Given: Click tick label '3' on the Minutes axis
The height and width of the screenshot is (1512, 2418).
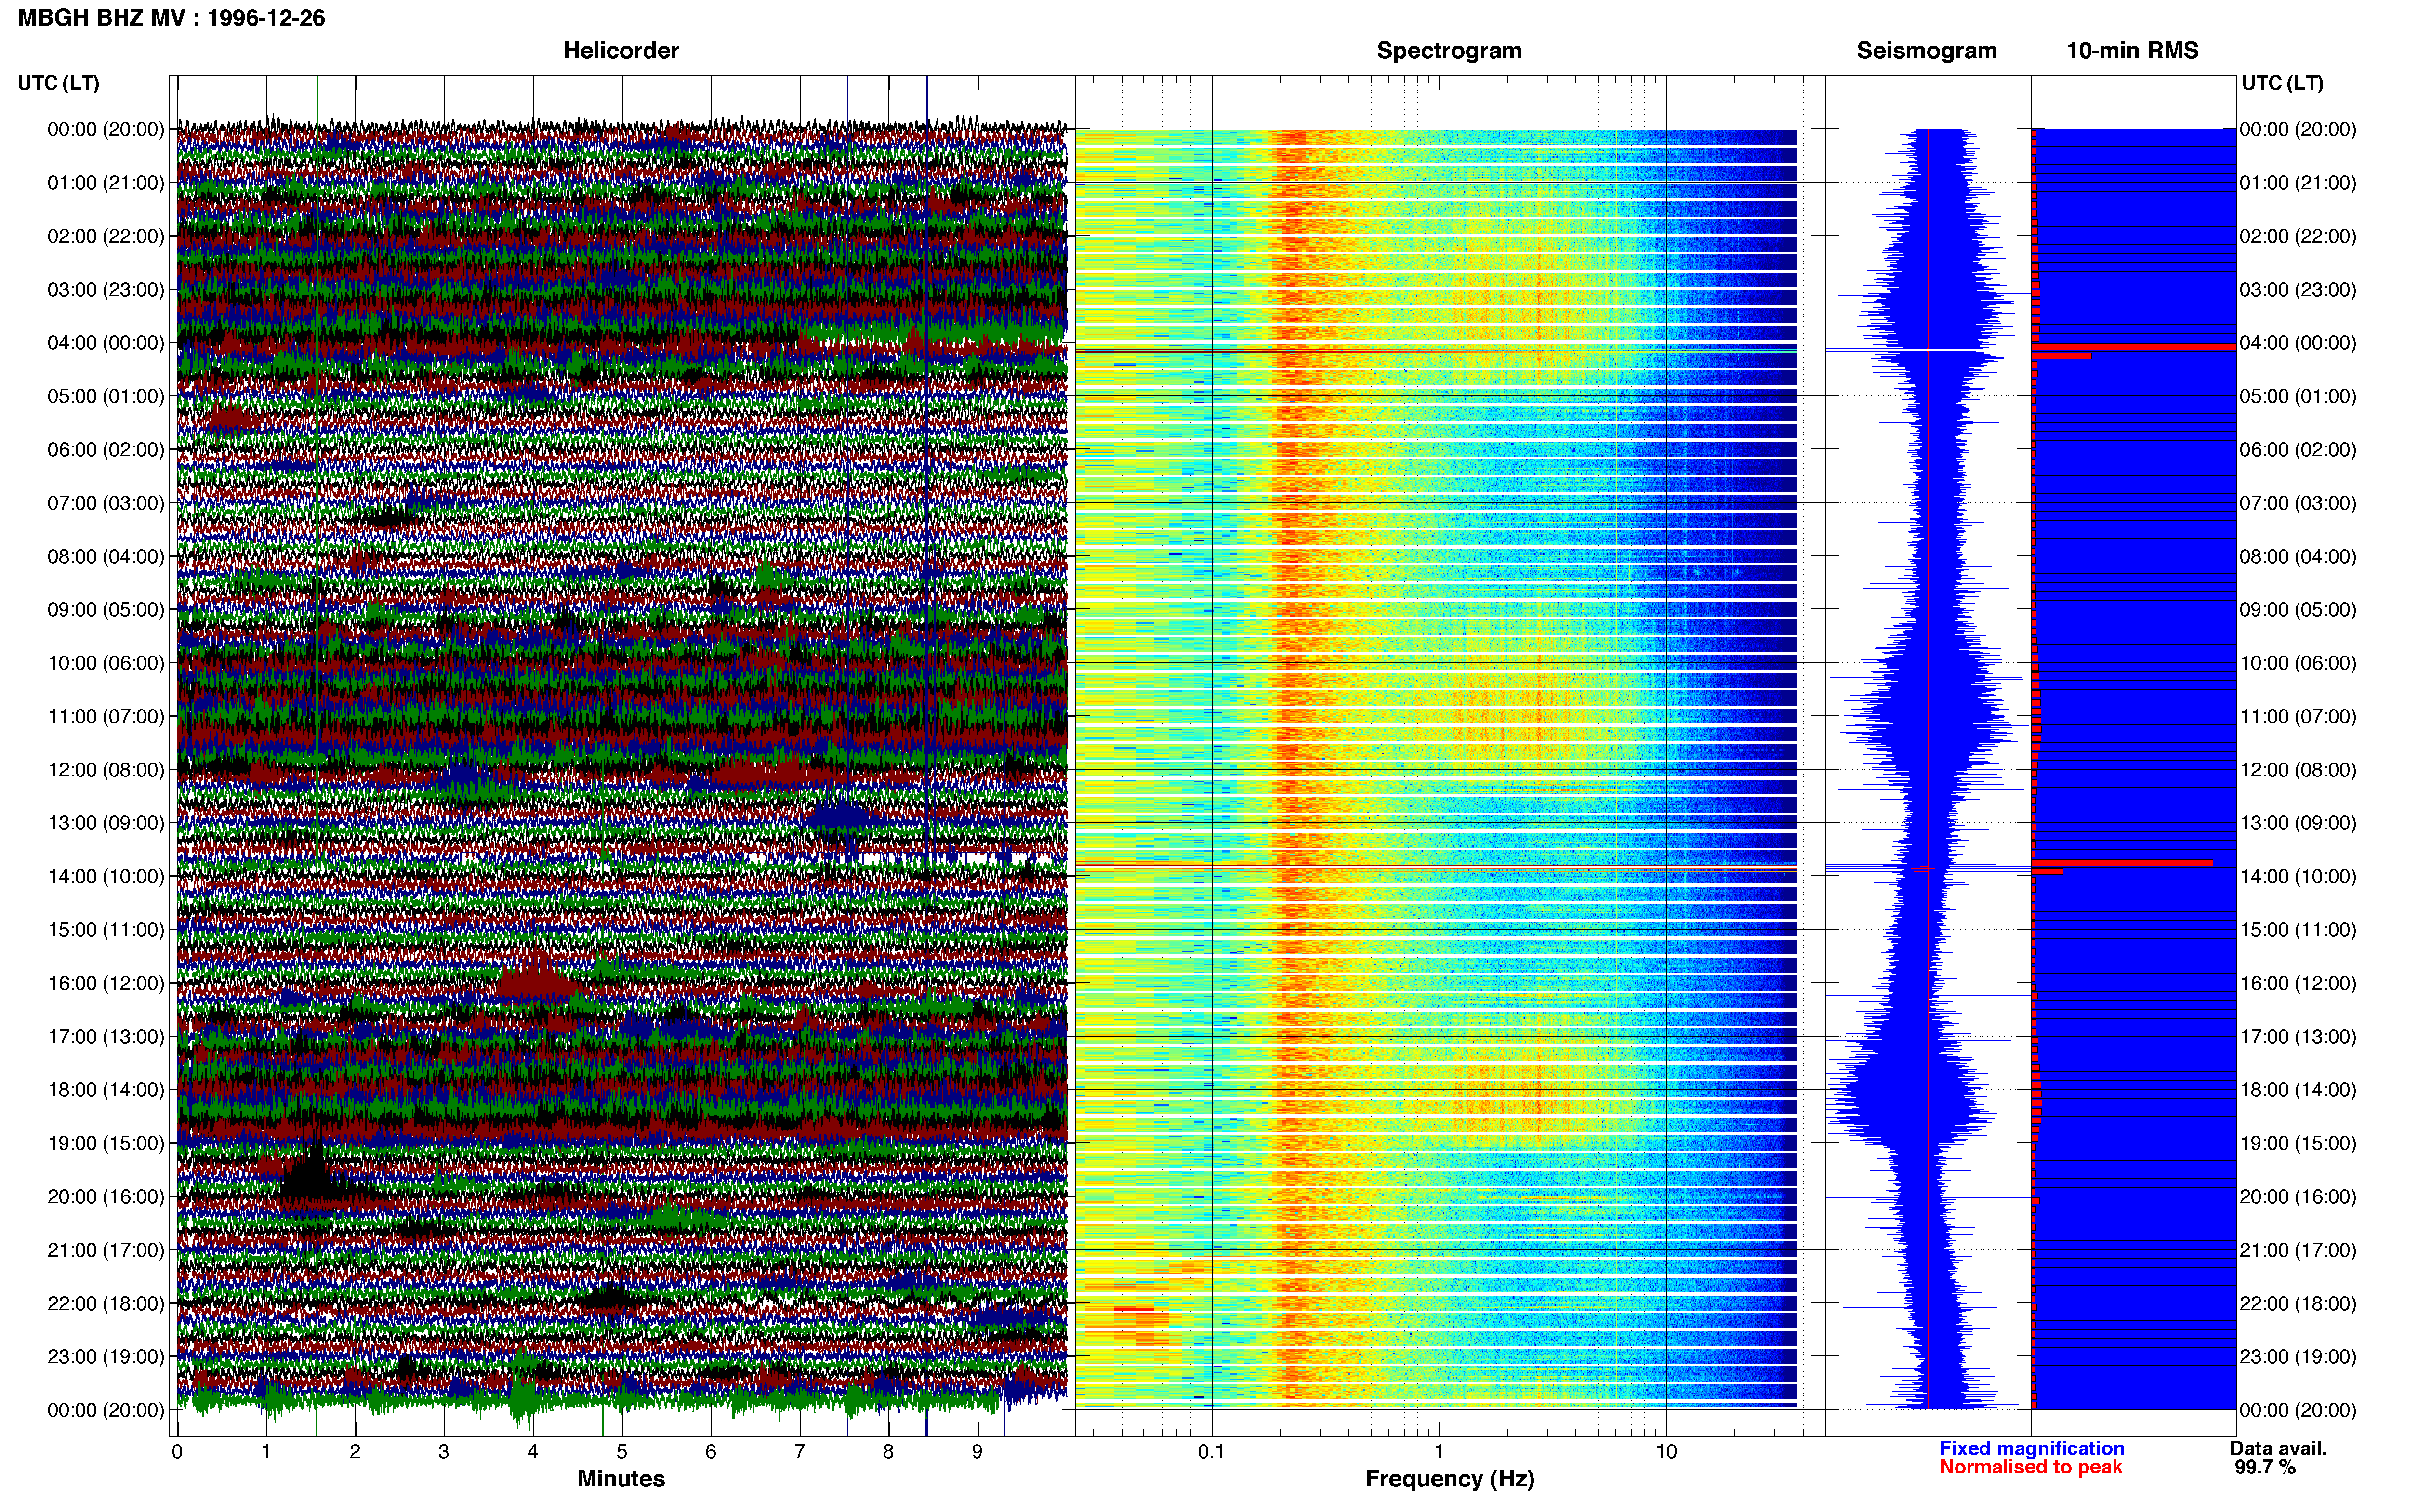Looking at the screenshot, I should [x=444, y=1452].
